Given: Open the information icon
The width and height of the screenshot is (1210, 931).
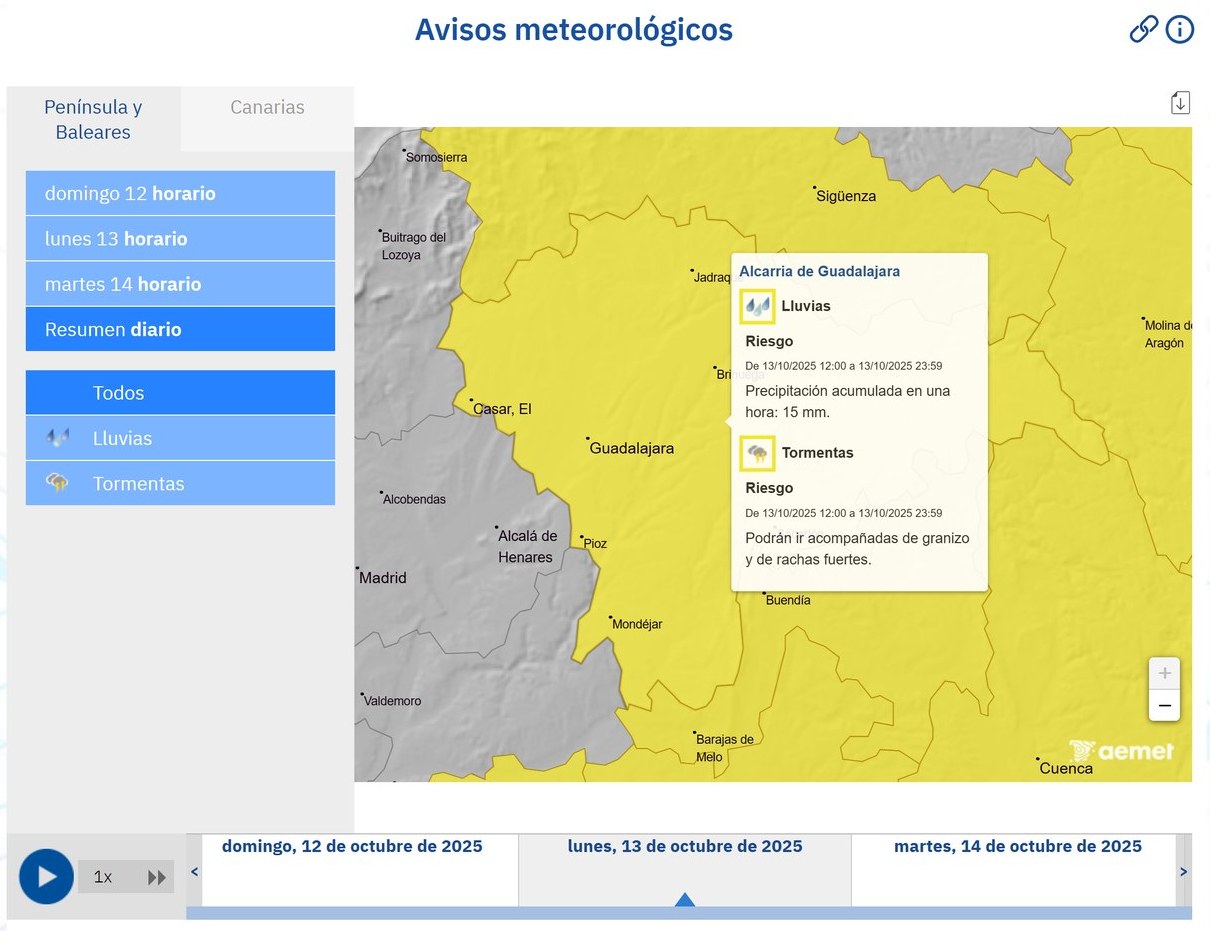Looking at the screenshot, I should (1180, 30).
